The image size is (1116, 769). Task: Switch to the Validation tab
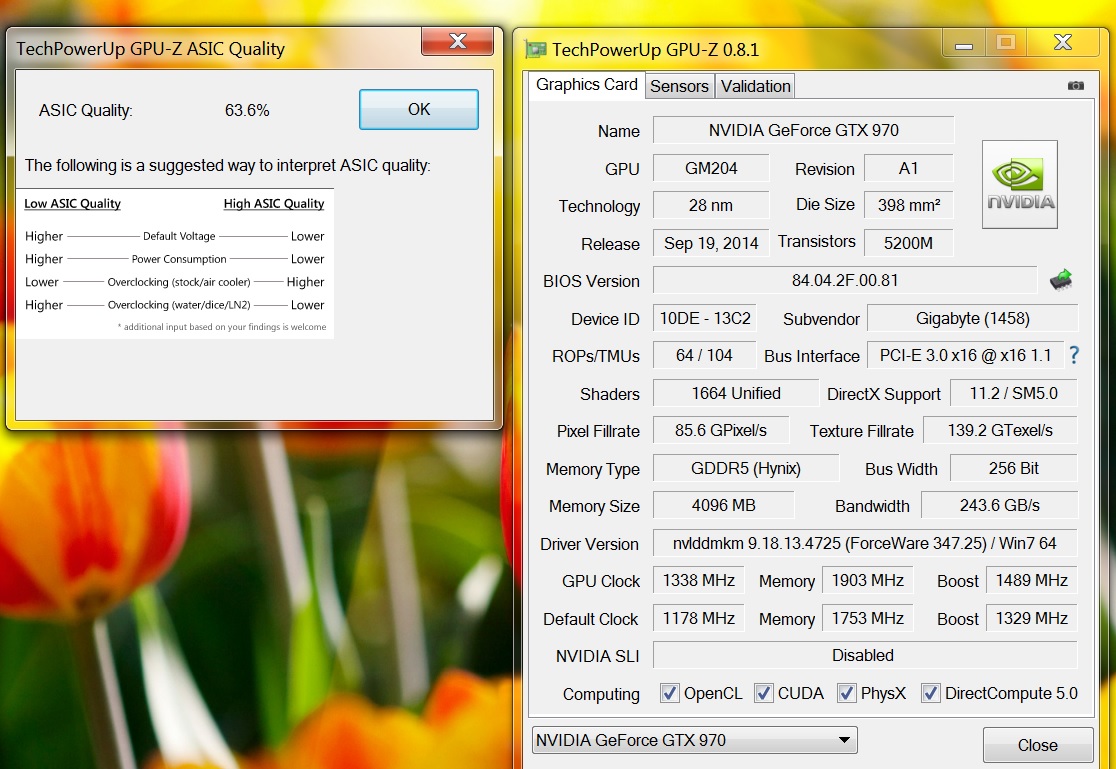(x=755, y=86)
